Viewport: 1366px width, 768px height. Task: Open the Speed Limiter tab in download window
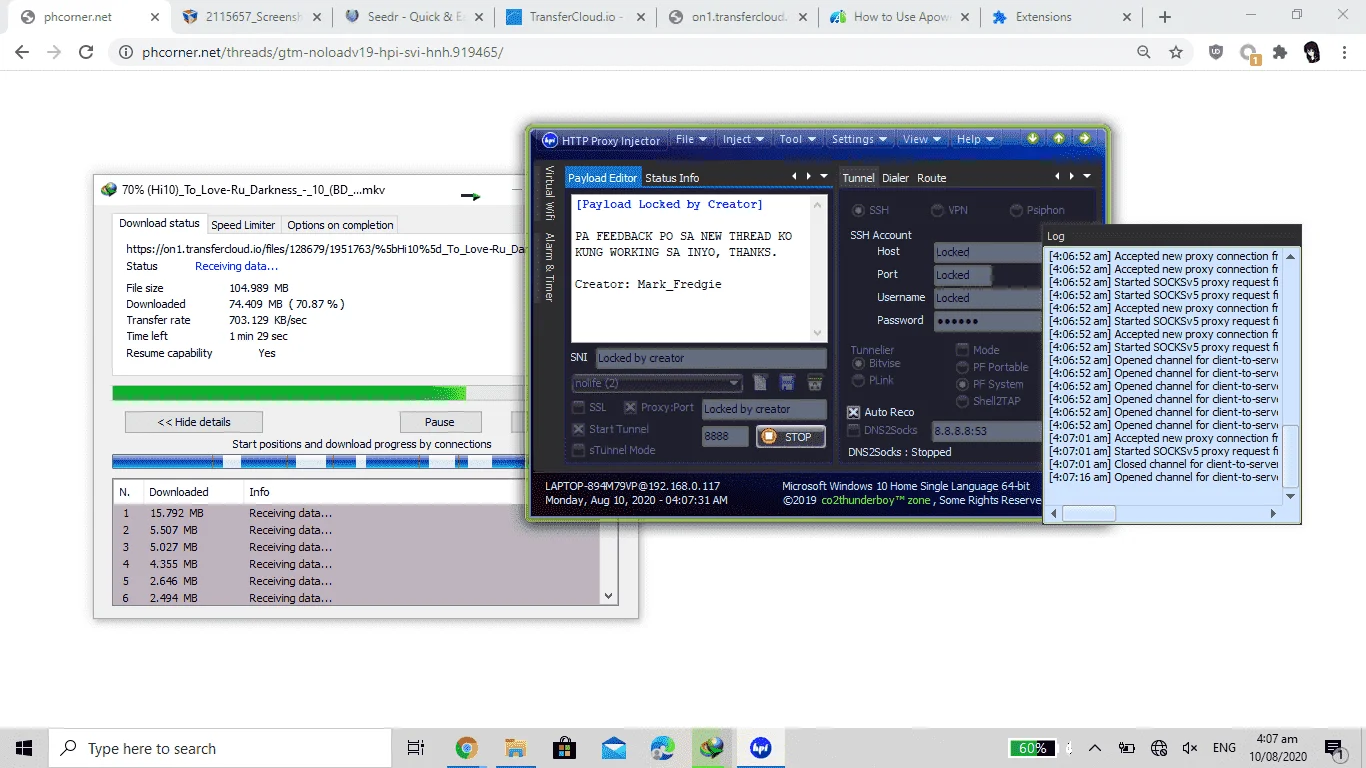[243, 225]
